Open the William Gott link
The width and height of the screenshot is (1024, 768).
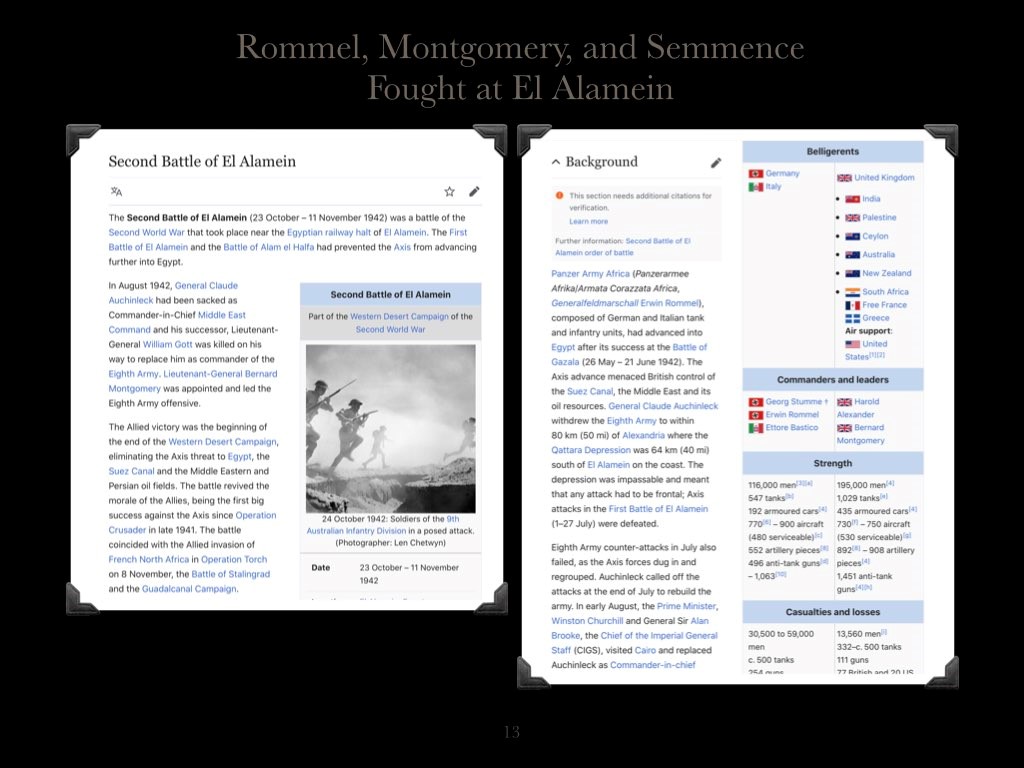171,344
